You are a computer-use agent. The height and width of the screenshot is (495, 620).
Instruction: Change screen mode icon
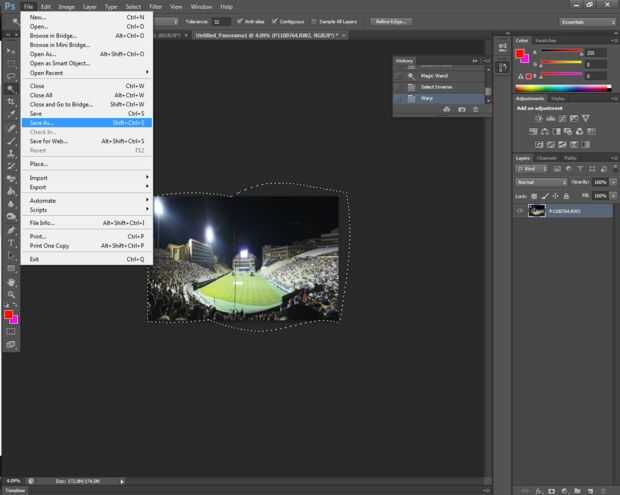tap(11, 345)
